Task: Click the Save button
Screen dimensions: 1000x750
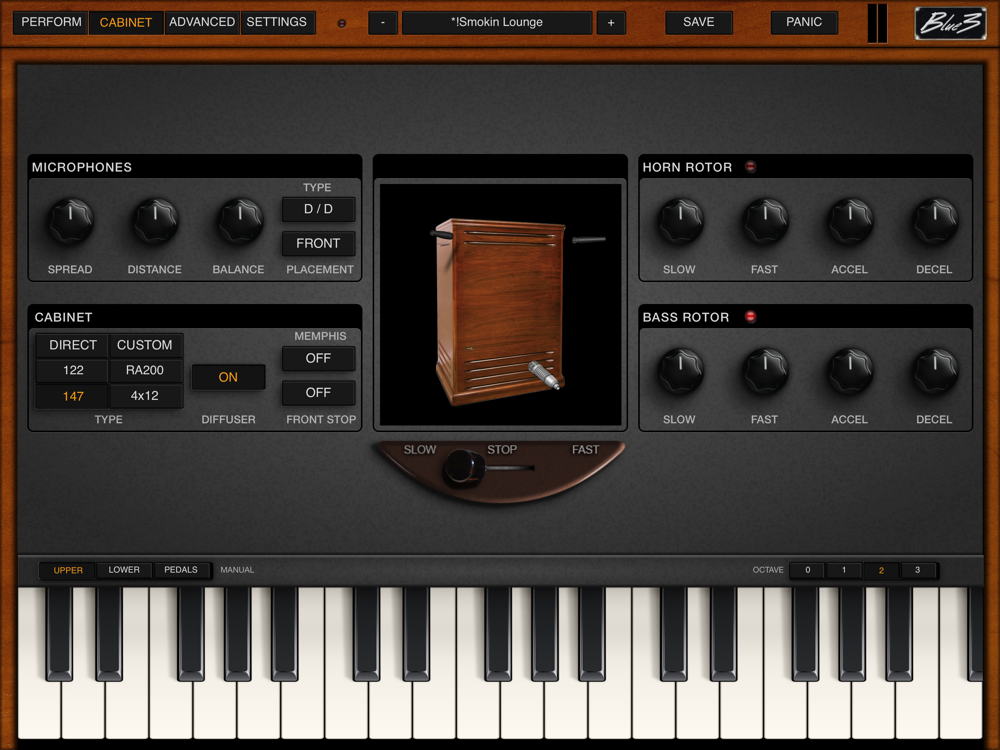Action: point(698,22)
